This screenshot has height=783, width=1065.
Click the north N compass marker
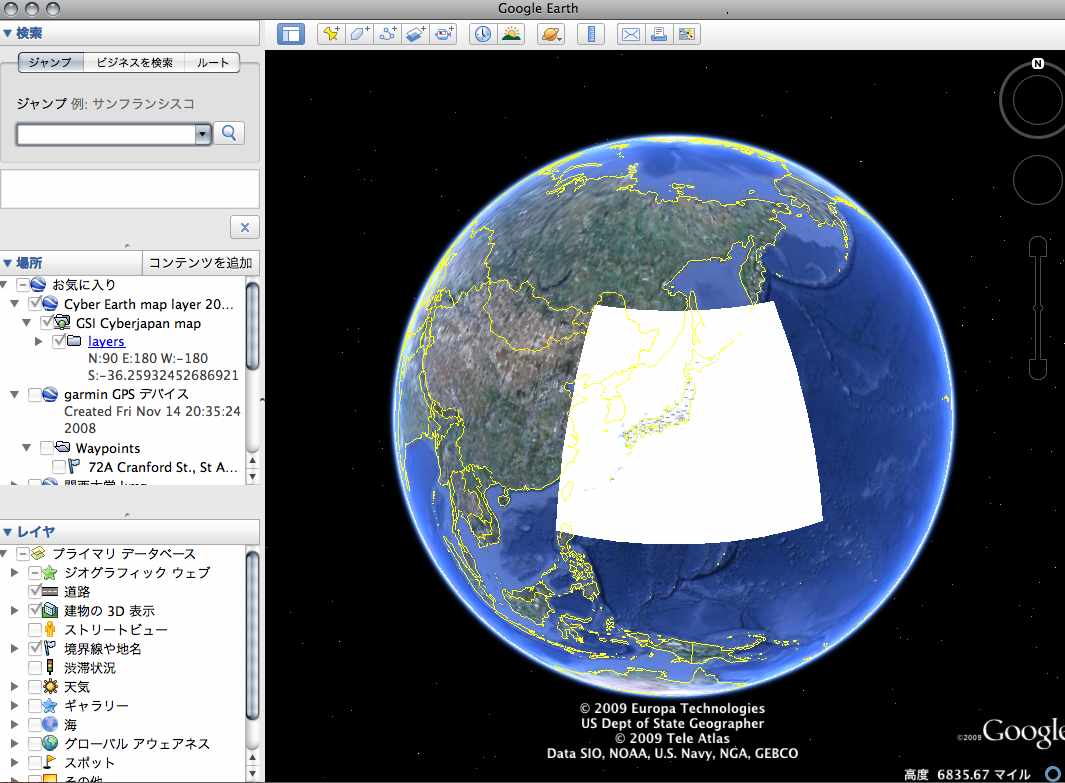1038,63
